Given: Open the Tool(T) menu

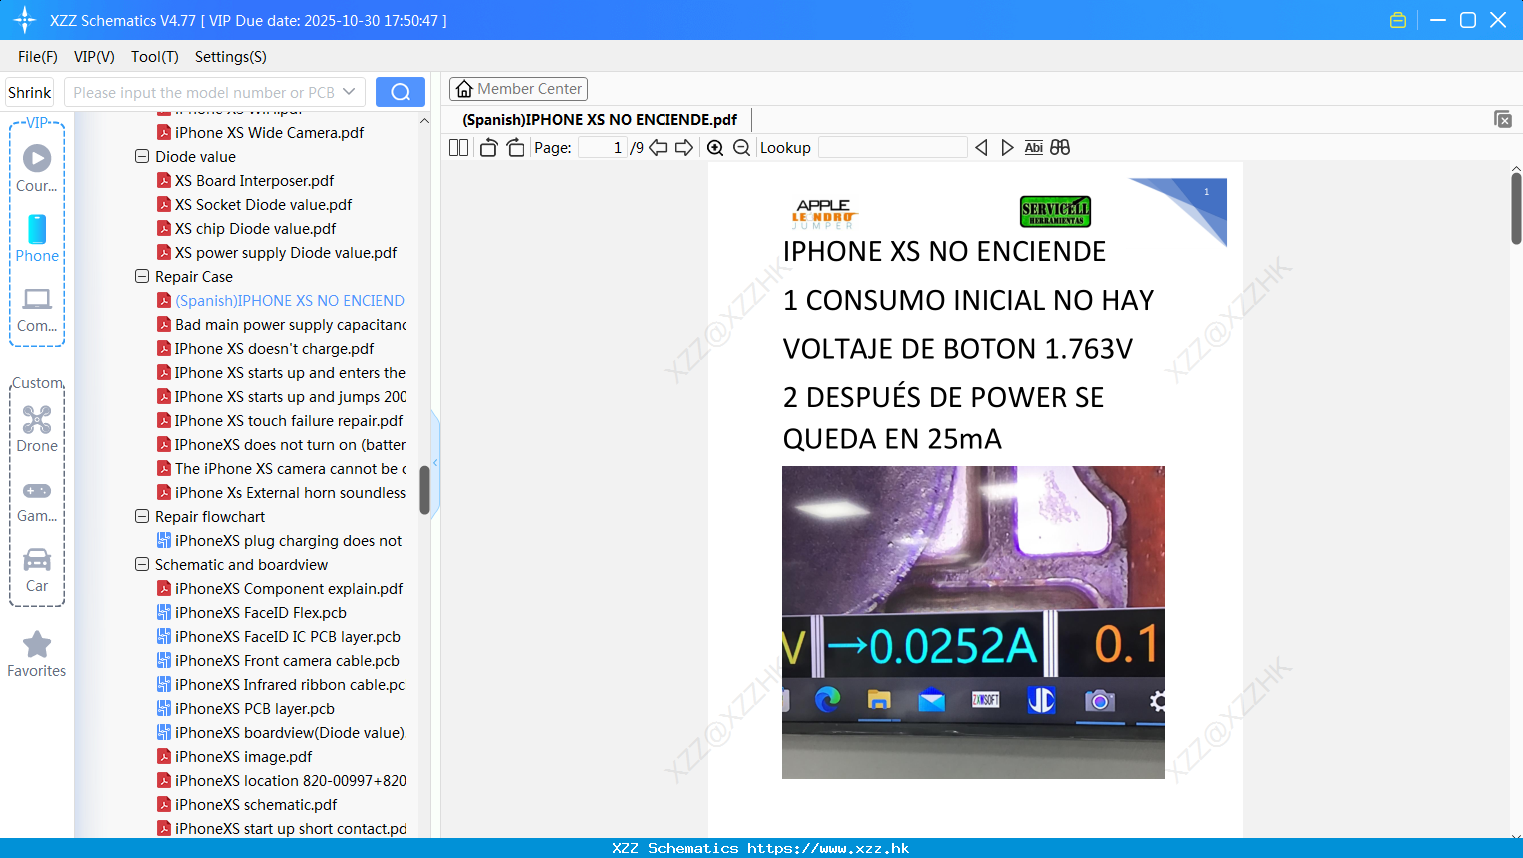Looking at the screenshot, I should pos(154,57).
